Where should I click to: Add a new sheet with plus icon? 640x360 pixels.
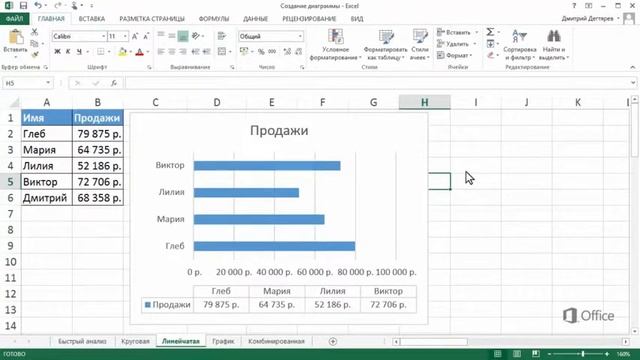(333, 341)
